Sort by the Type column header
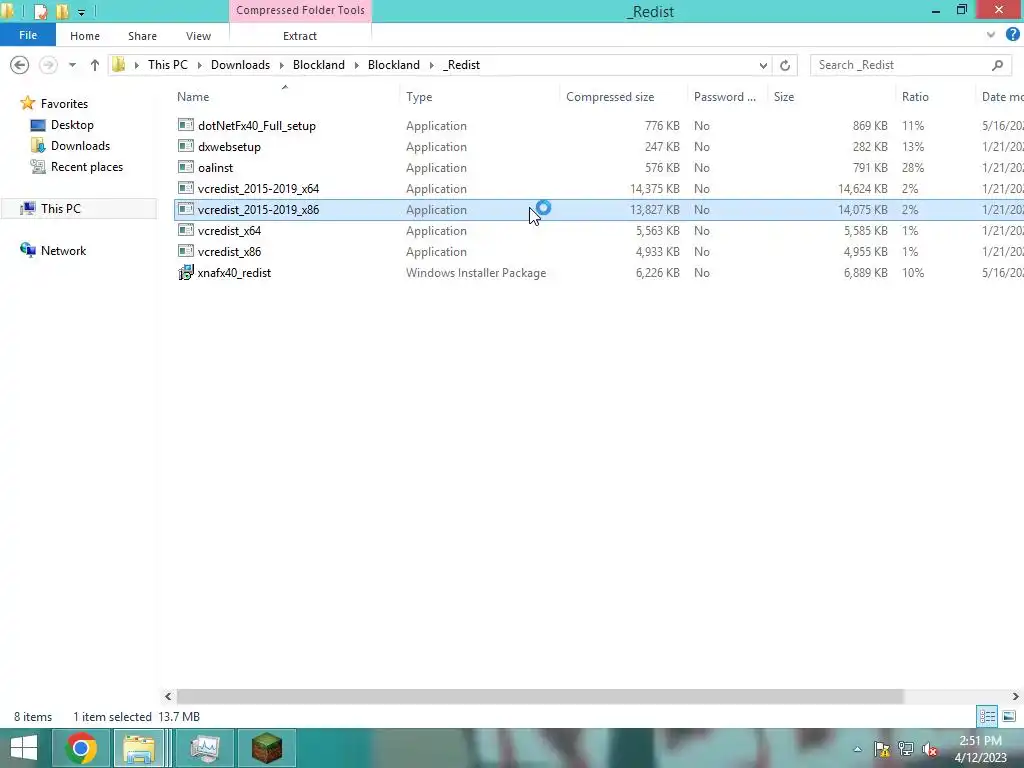 pos(419,97)
